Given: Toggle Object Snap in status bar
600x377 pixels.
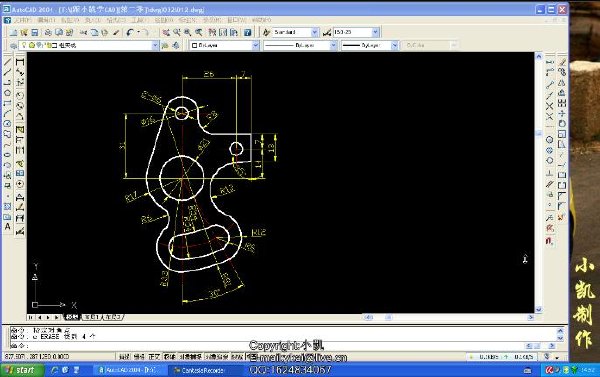Looking at the screenshot, I should tap(191, 357).
